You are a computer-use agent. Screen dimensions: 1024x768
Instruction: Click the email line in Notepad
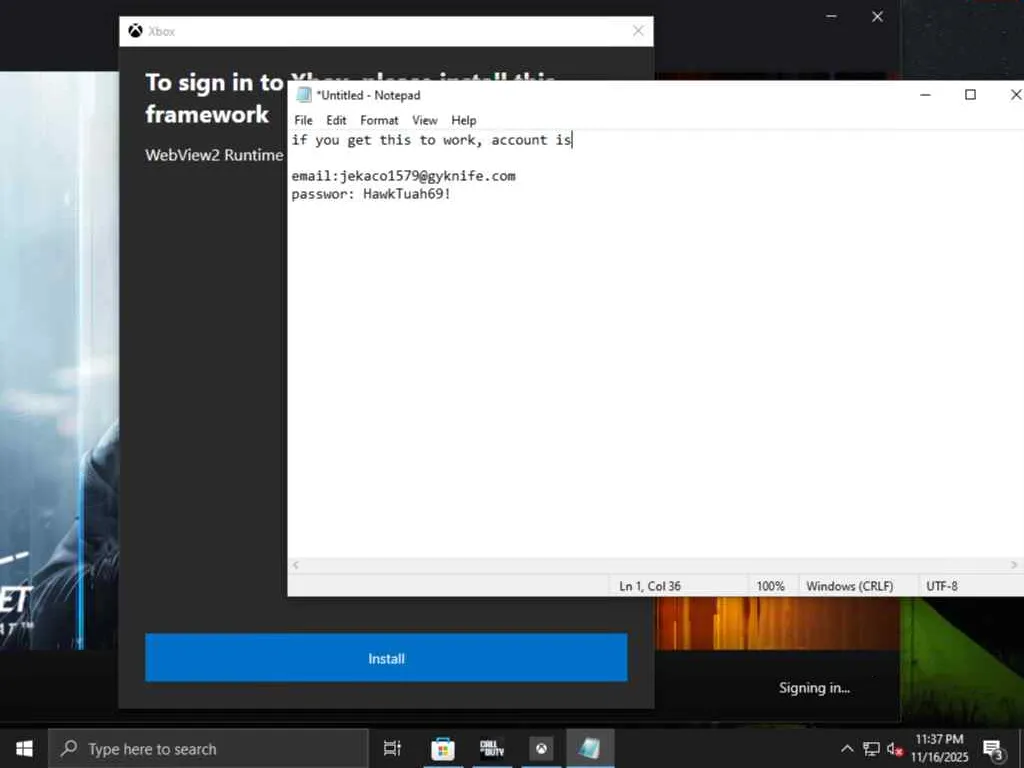click(403, 176)
